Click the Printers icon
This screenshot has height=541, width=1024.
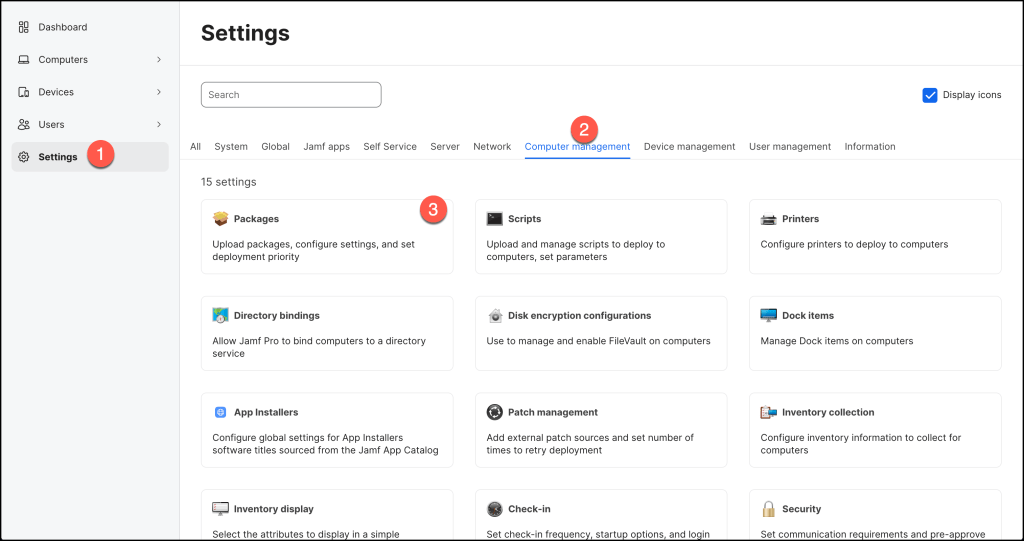click(768, 219)
